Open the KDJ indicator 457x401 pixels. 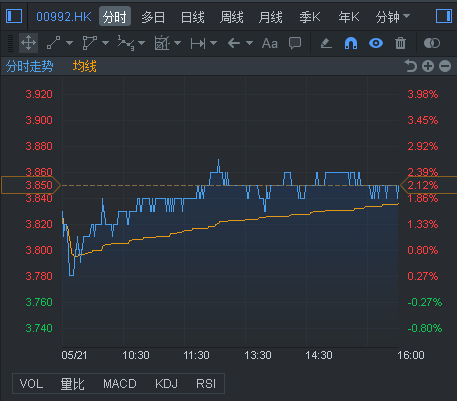(x=166, y=384)
